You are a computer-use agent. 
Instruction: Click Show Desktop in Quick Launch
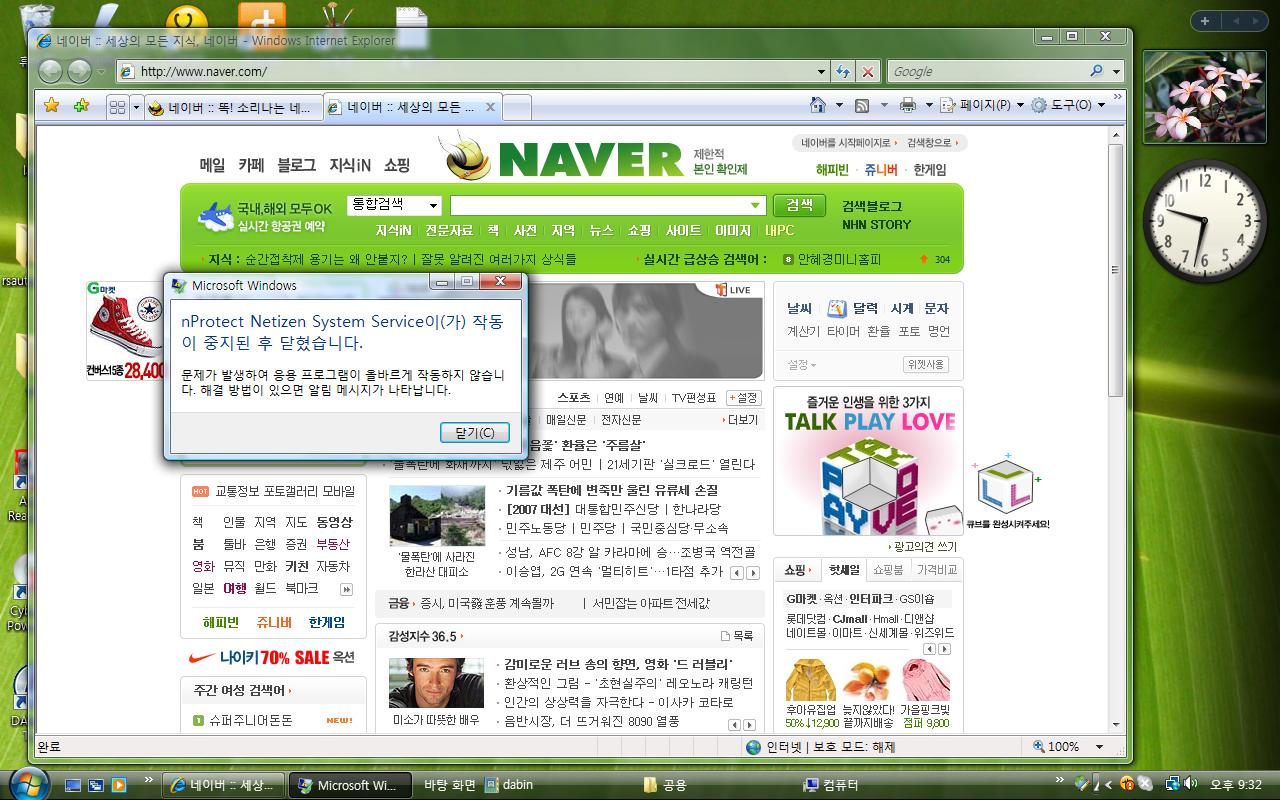coord(73,785)
